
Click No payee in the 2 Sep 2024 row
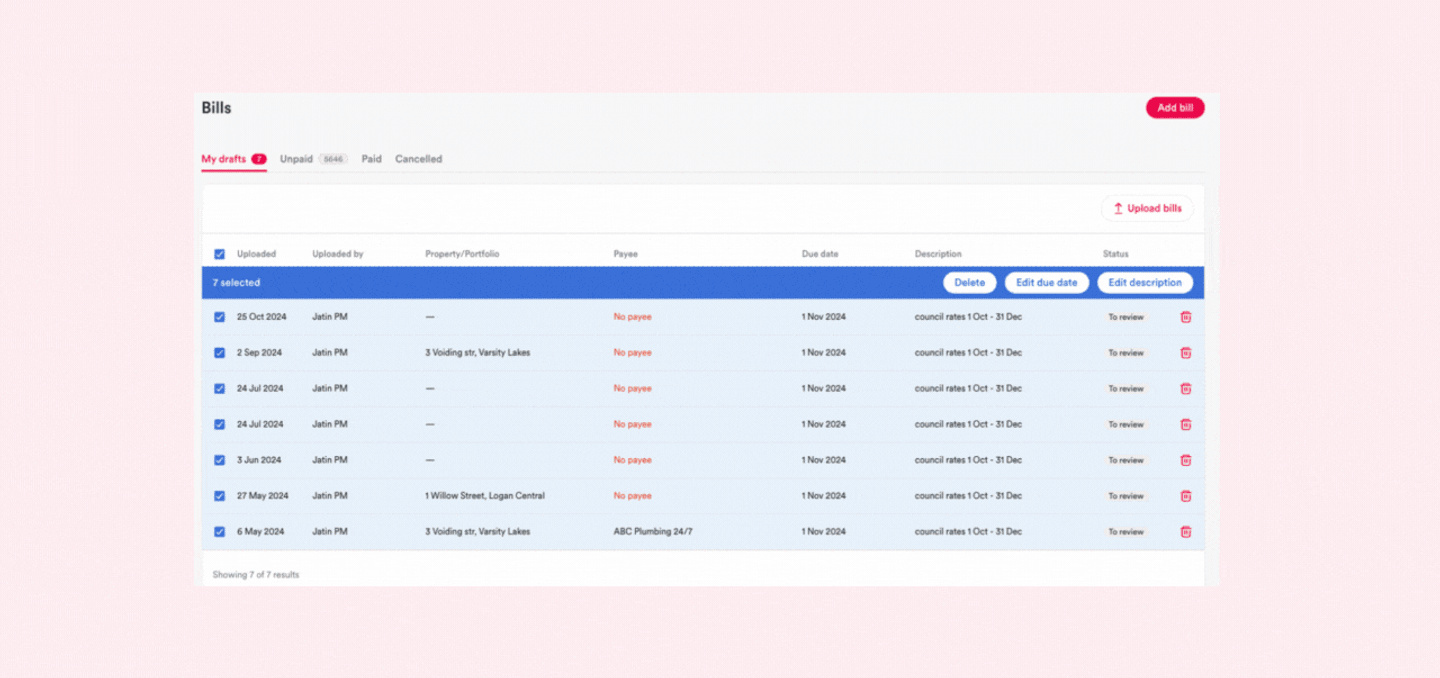tap(632, 353)
